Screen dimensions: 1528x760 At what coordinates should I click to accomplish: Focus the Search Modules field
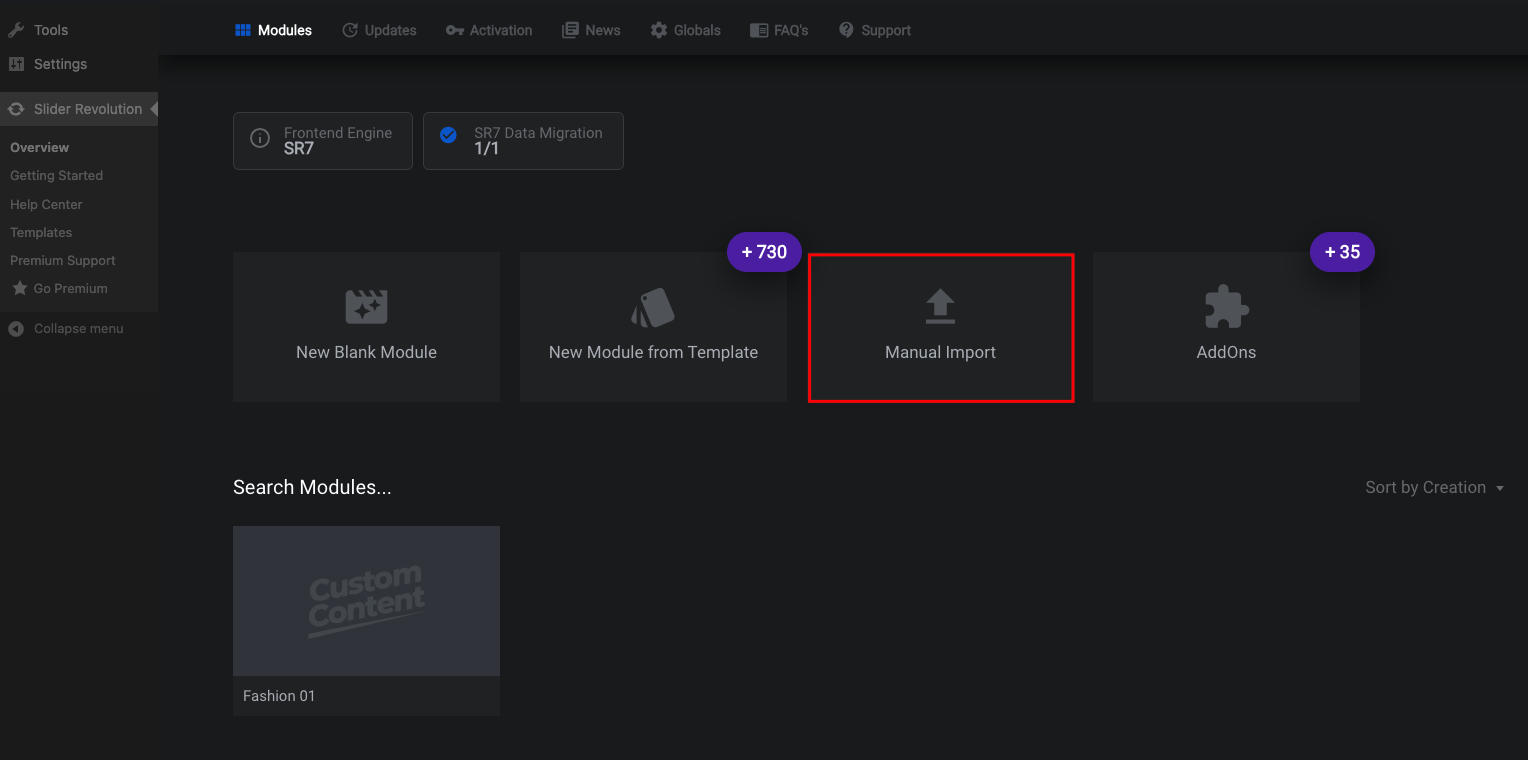tap(312, 487)
